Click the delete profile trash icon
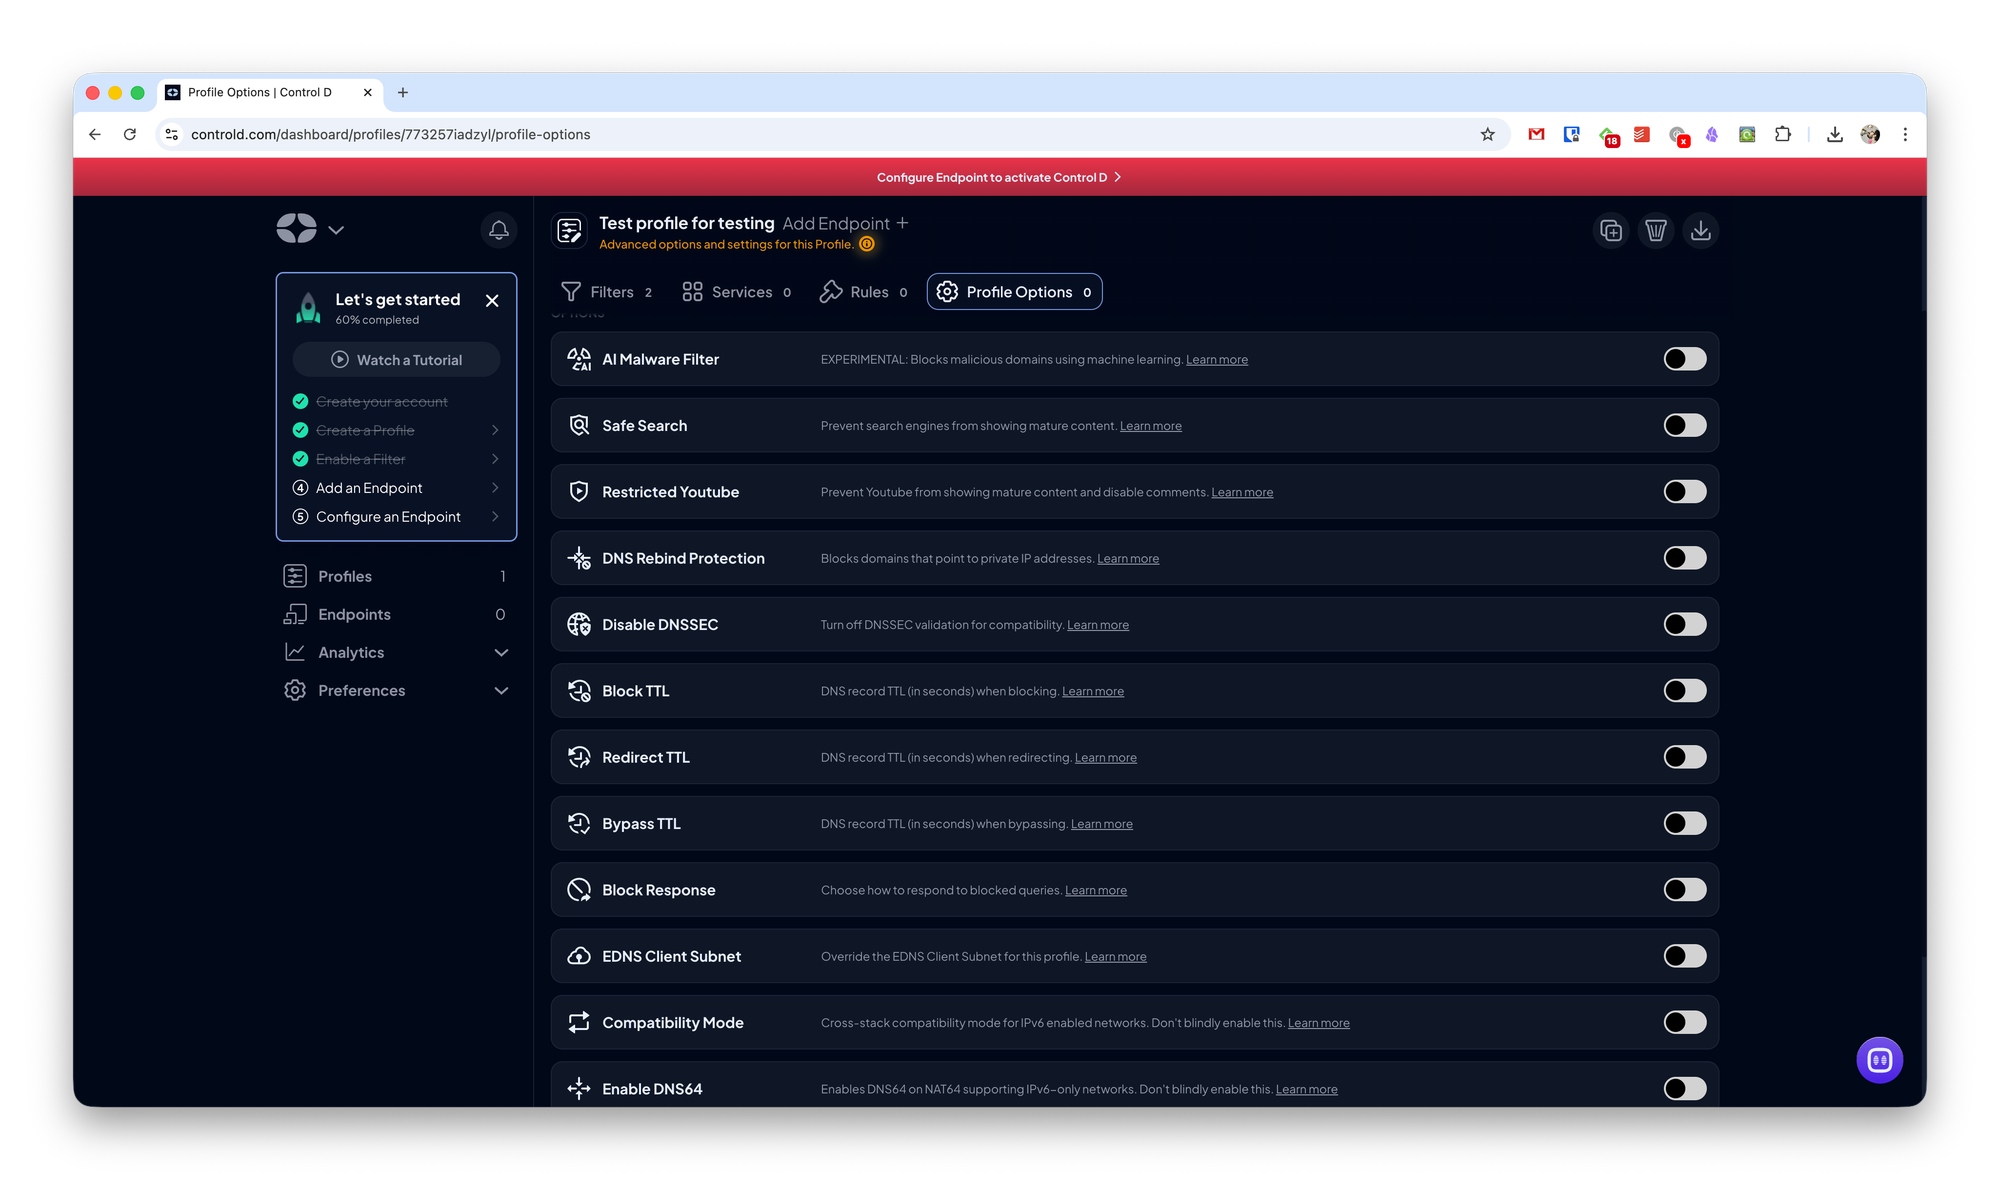The width and height of the screenshot is (2000, 1180). tap(1656, 231)
